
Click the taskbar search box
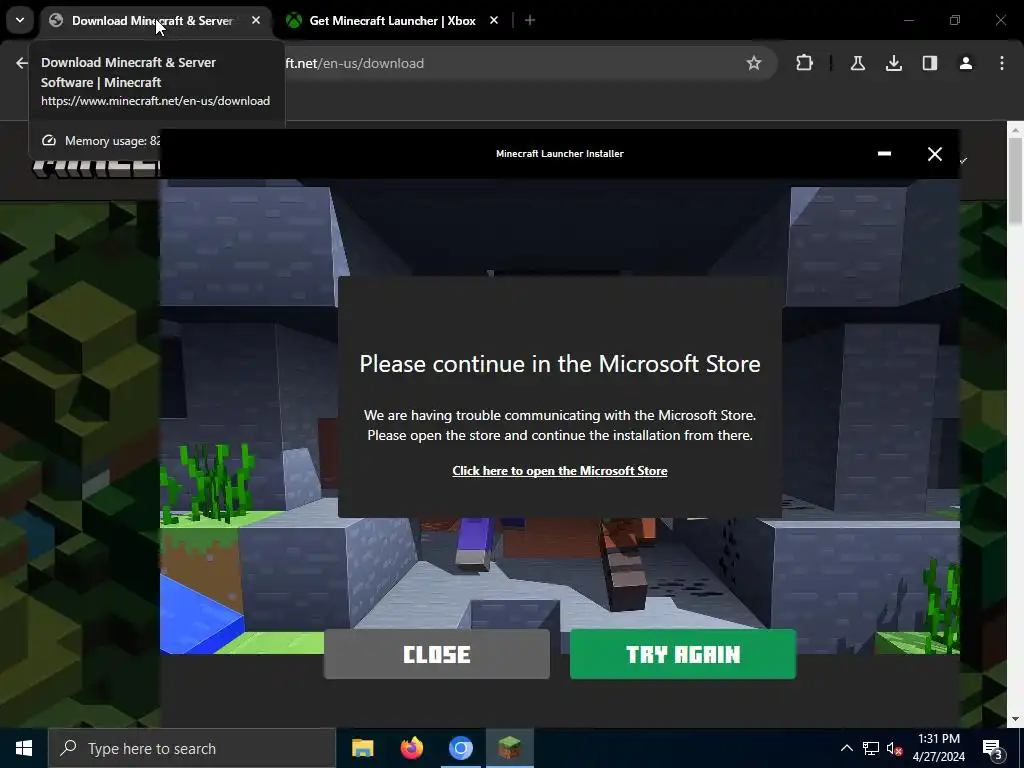[192, 748]
